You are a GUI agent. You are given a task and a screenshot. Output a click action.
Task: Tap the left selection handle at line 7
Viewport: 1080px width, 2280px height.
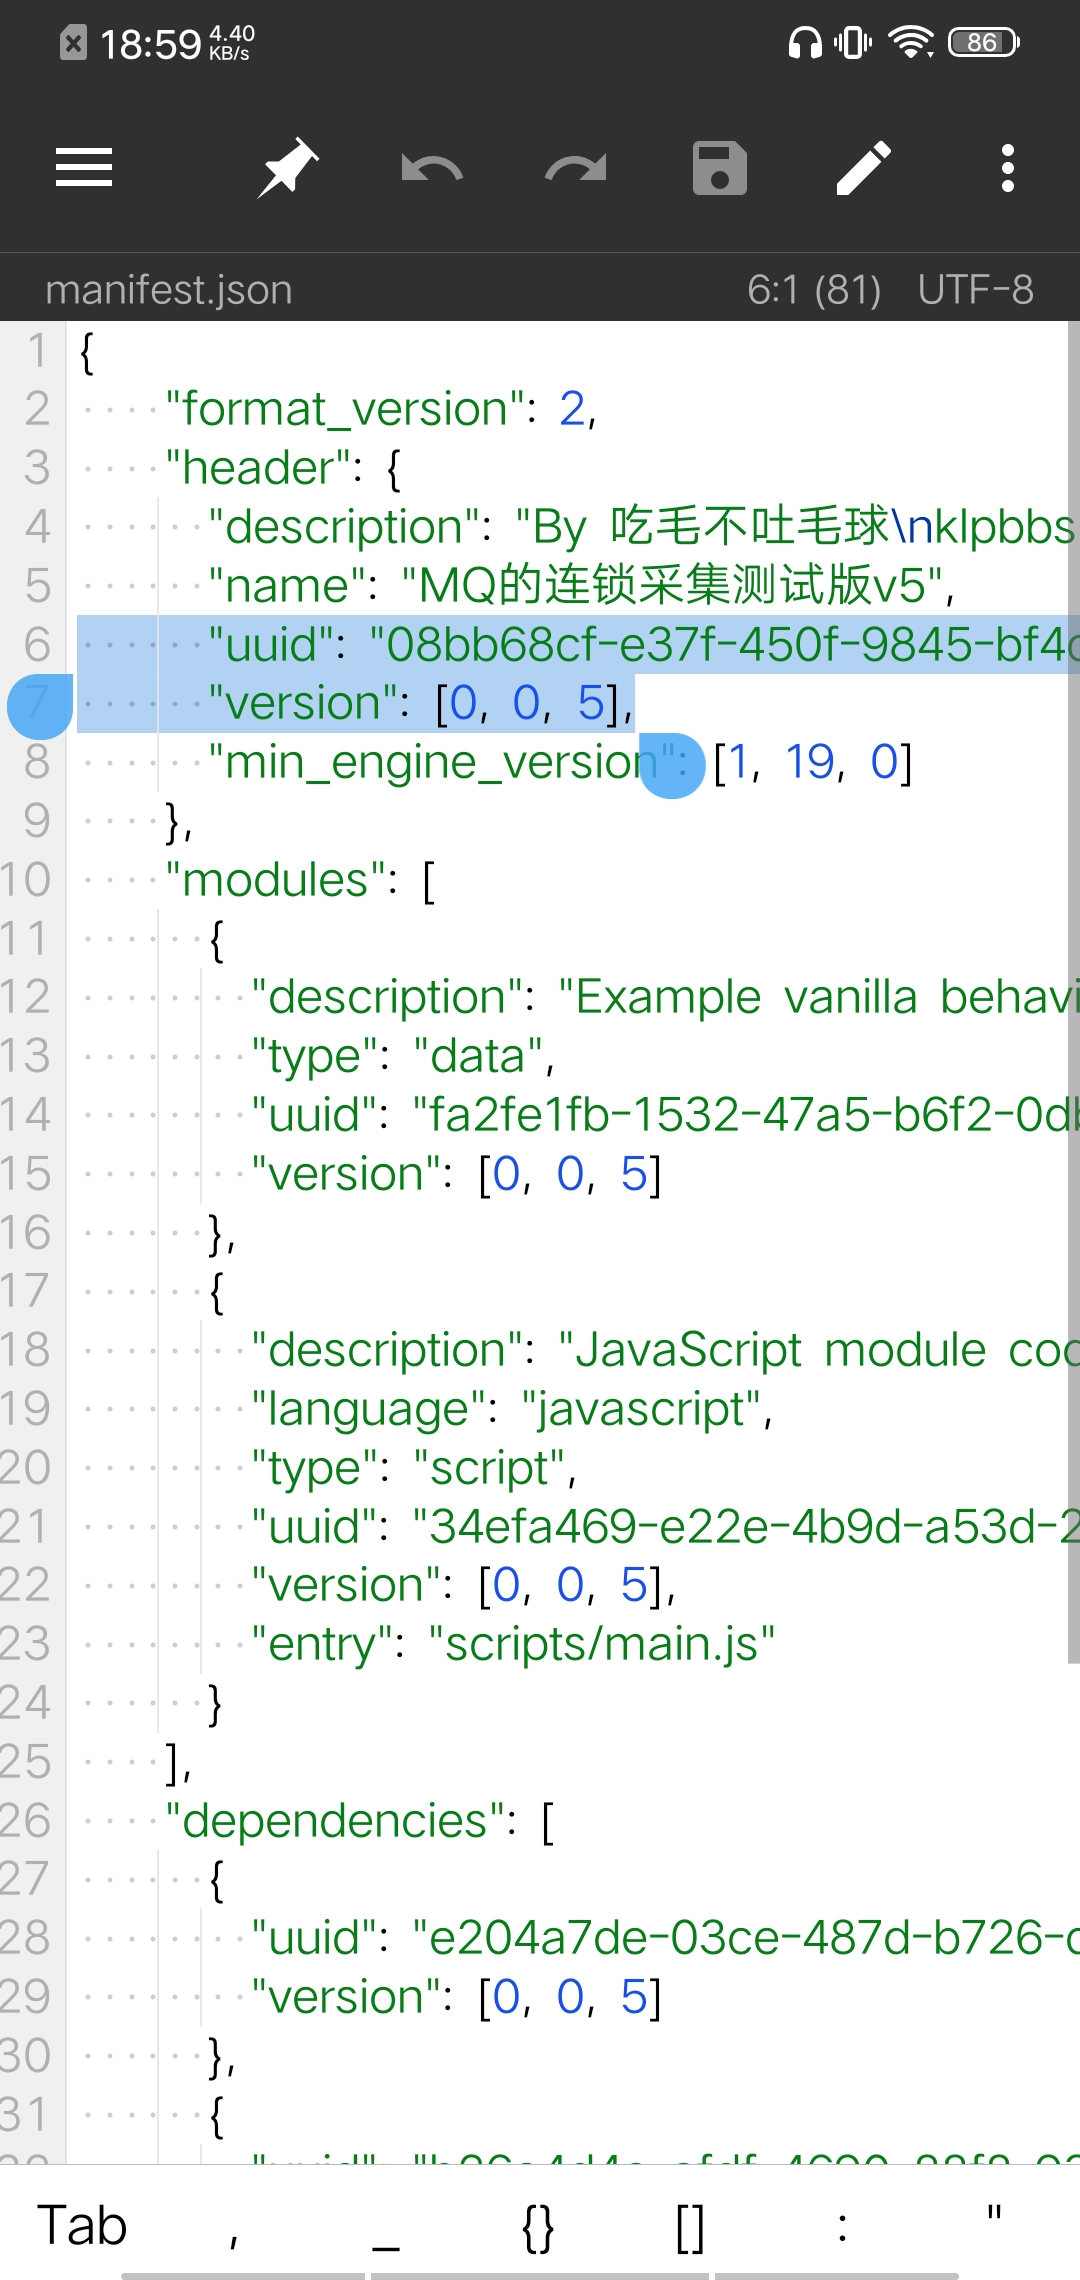tap(40, 706)
